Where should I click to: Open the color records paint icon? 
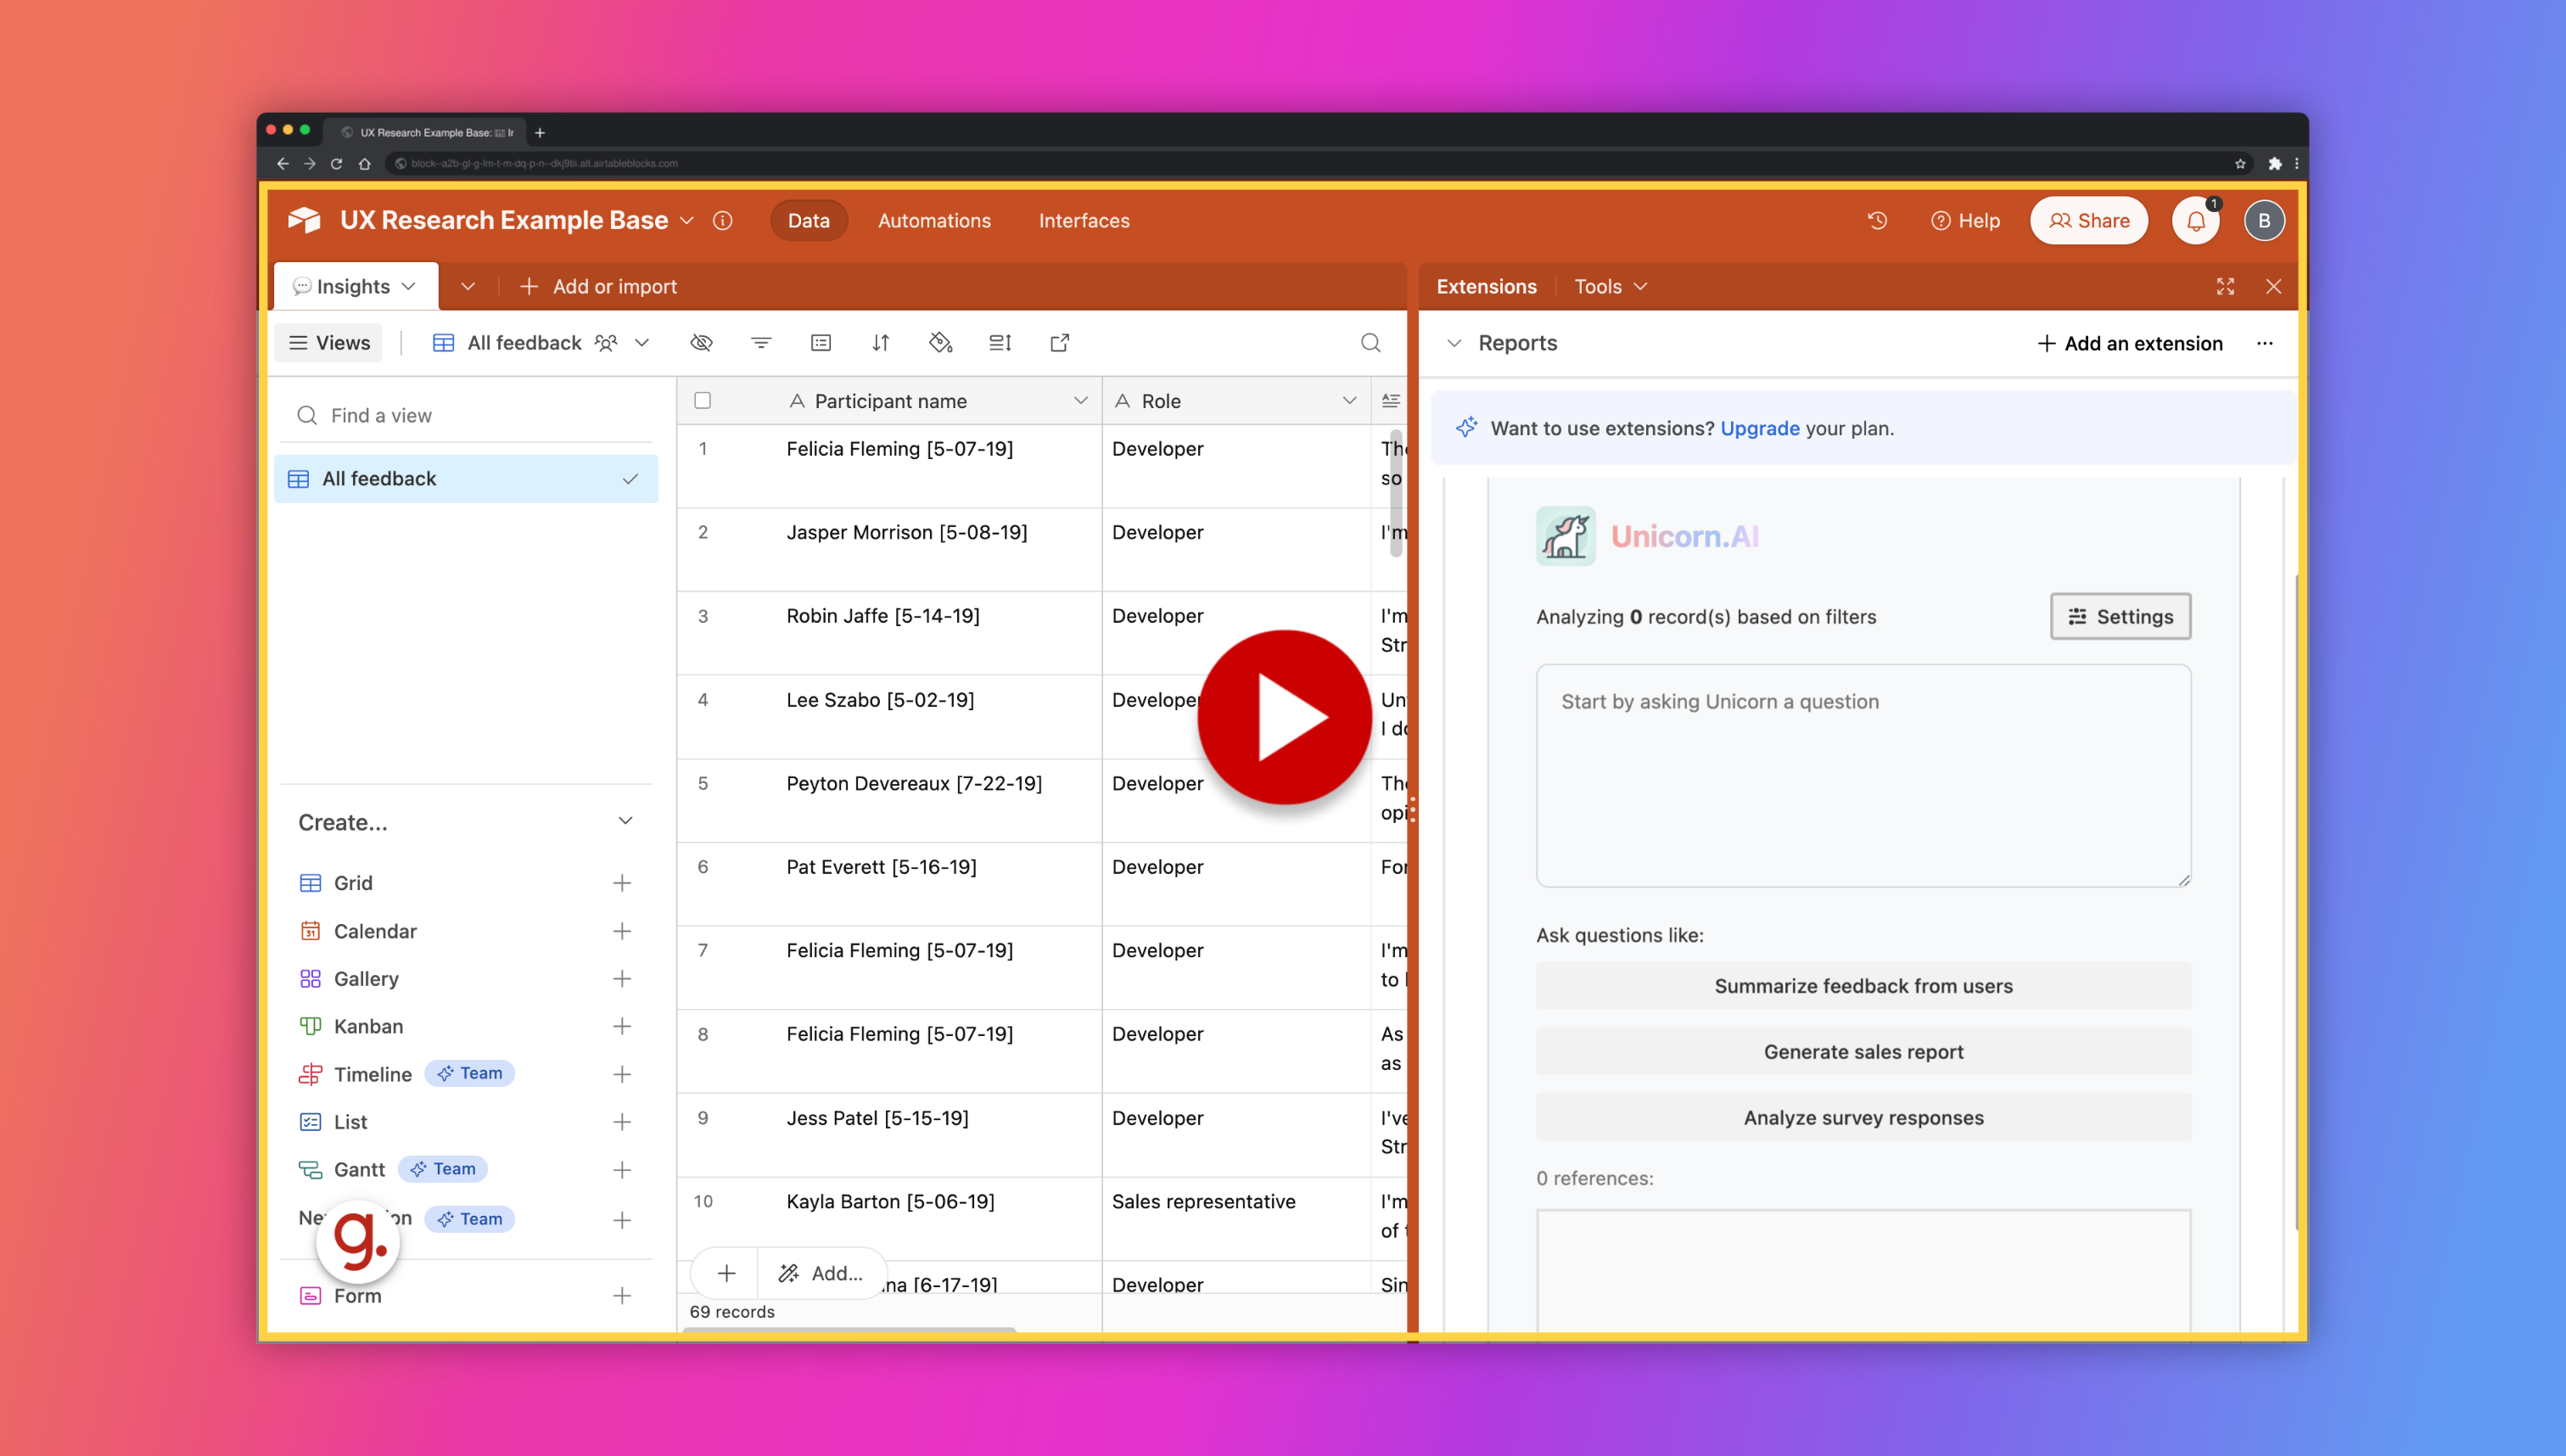pyautogui.click(x=940, y=343)
